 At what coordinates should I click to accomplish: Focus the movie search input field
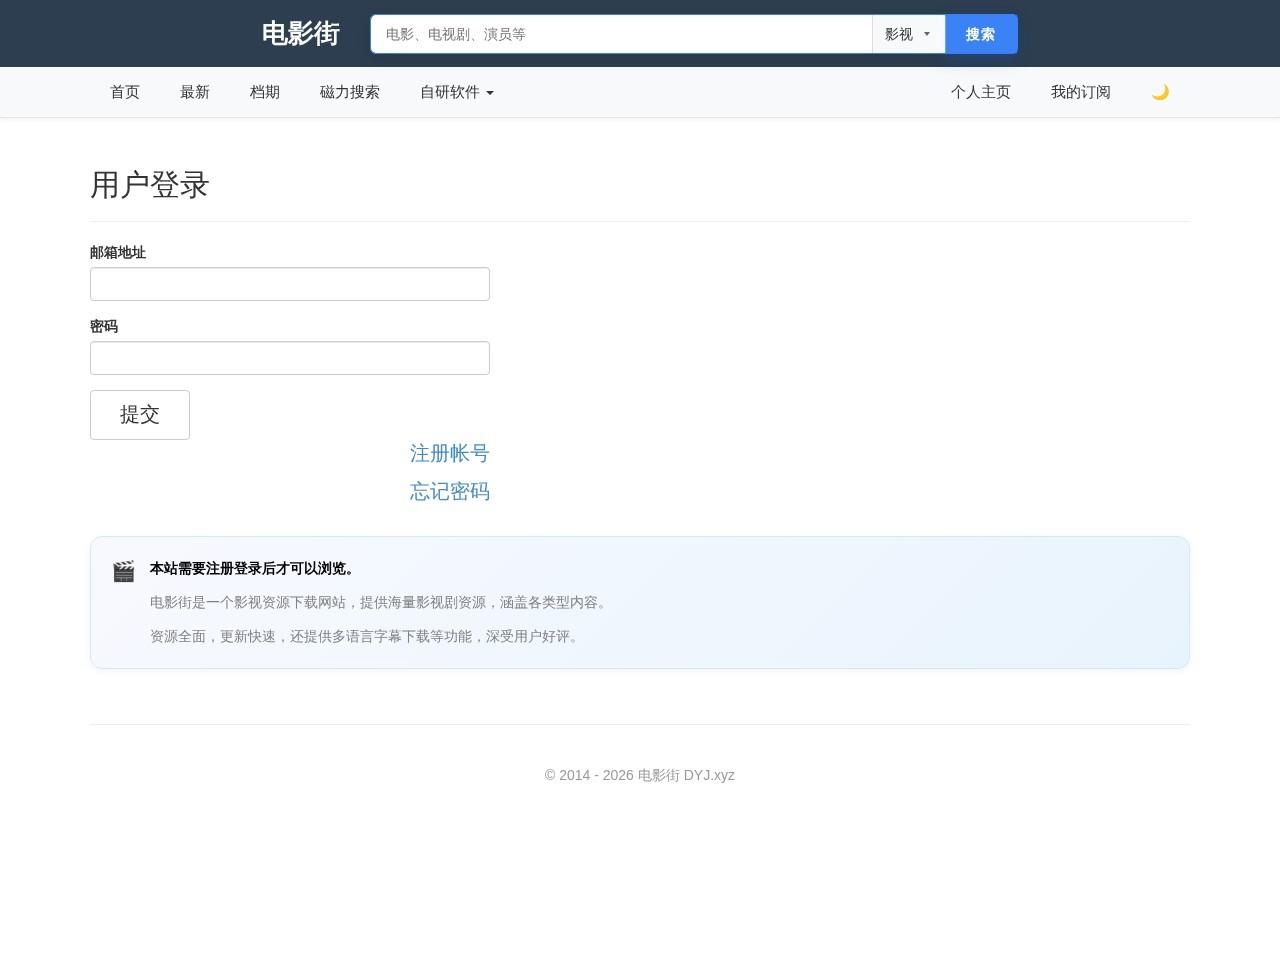point(621,34)
